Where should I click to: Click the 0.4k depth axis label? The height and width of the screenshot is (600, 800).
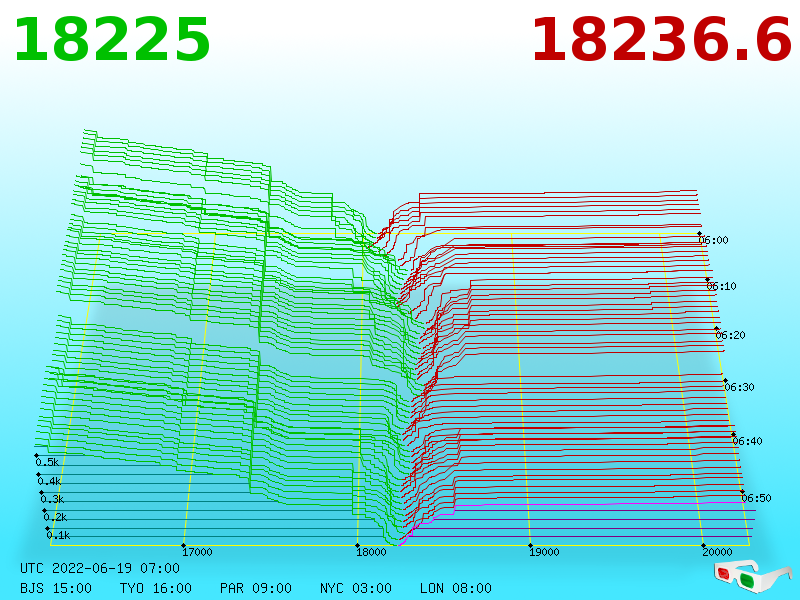49,481
